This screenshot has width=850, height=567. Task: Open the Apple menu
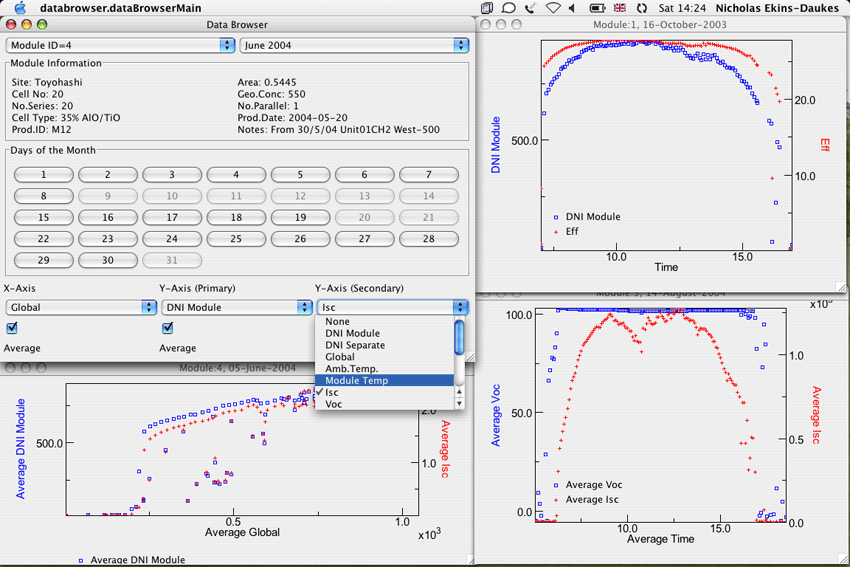tap(20, 8)
